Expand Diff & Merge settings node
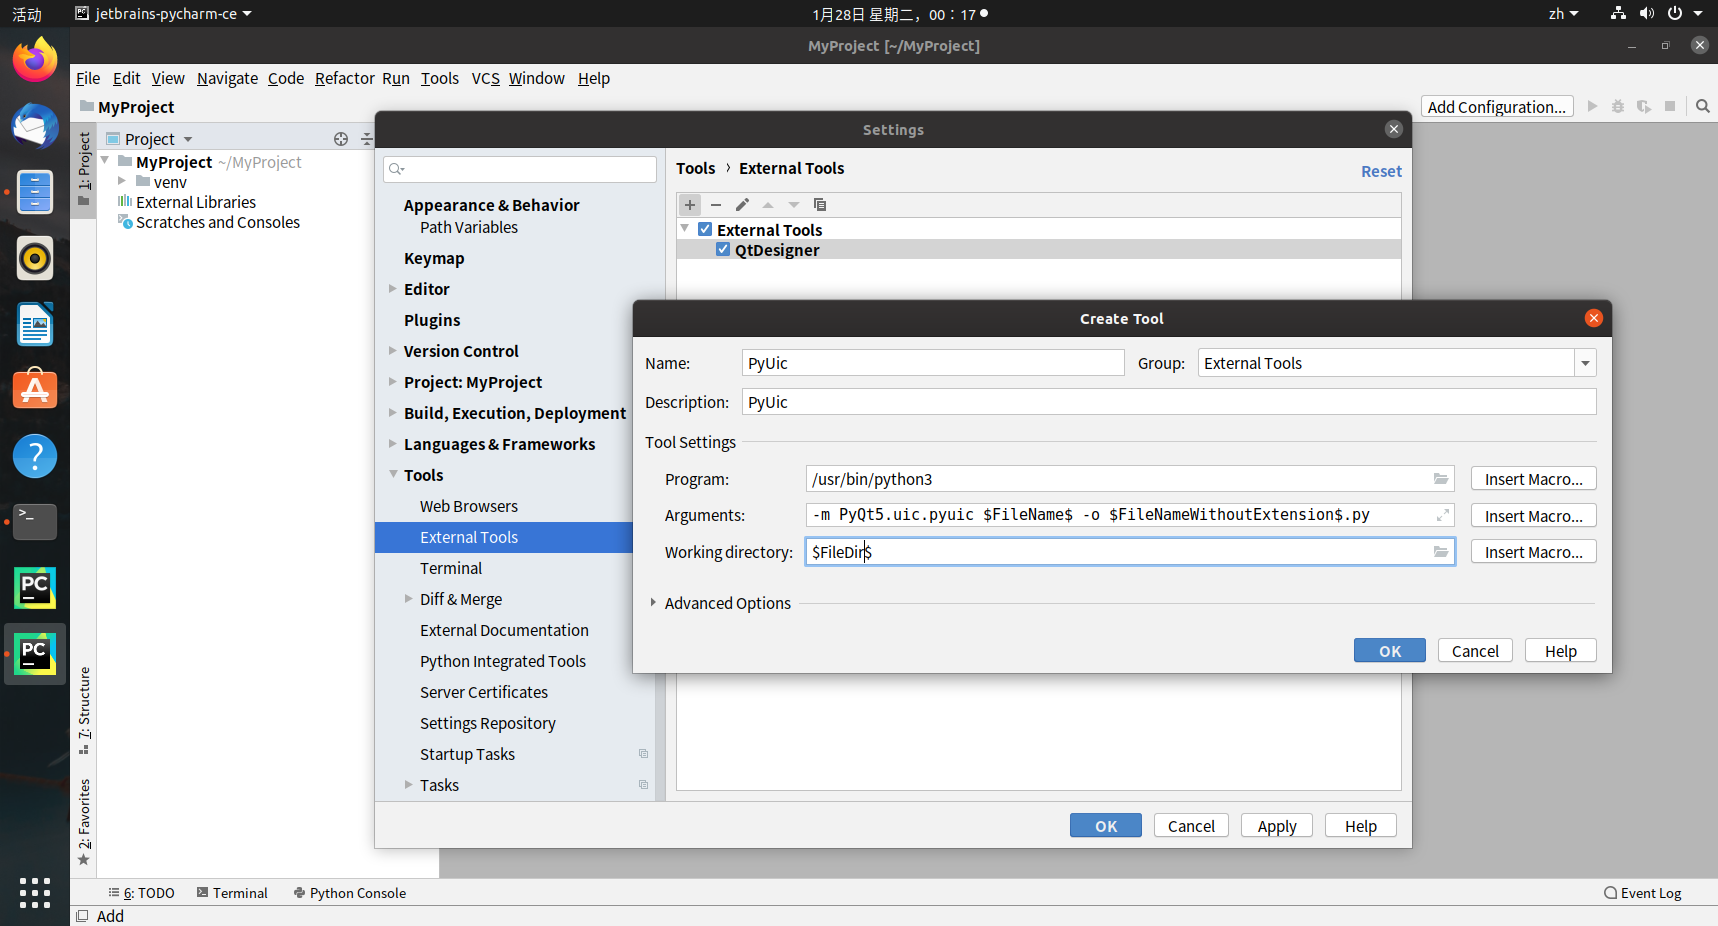 (409, 599)
